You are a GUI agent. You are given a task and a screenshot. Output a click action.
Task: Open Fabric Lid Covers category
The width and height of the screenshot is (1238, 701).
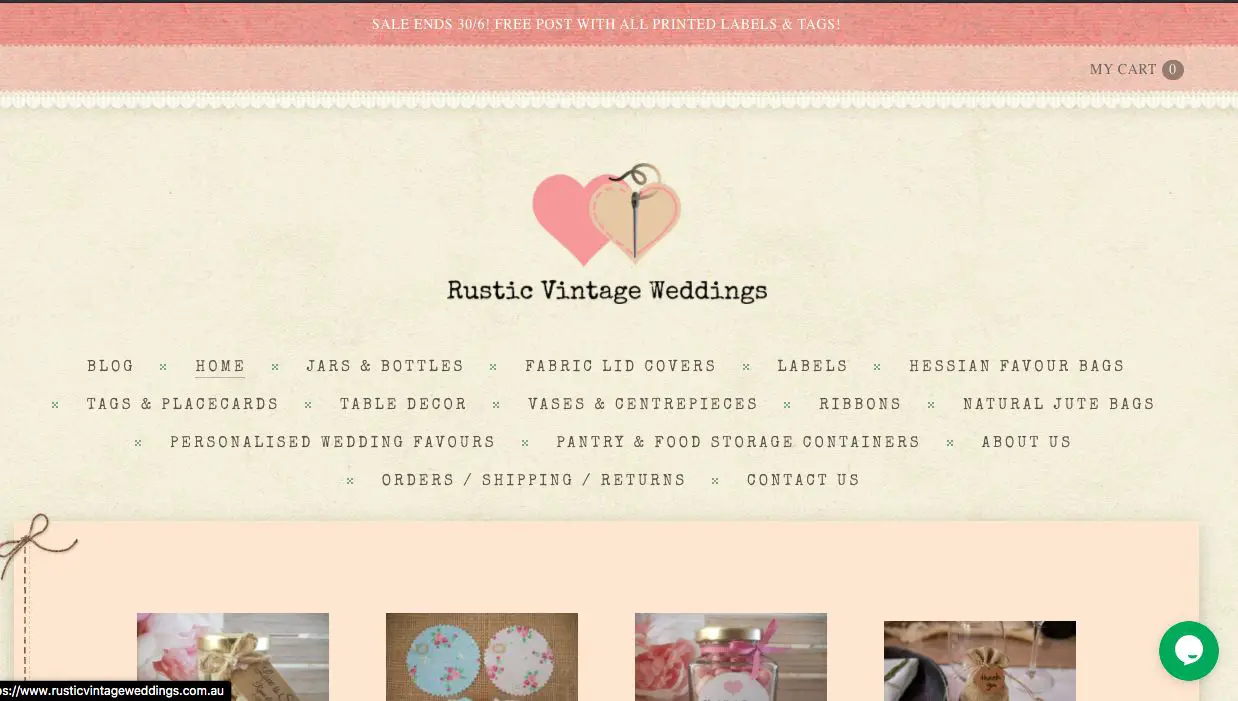coord(621,366)
